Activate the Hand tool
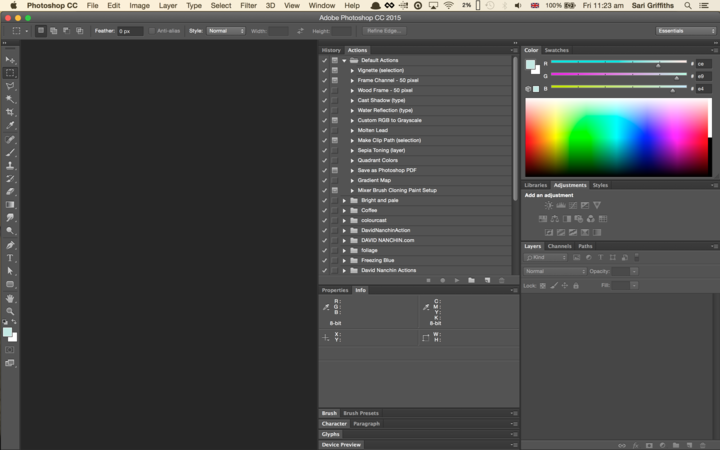The height and width of the screenshot is (450, 720). [10, 298]
